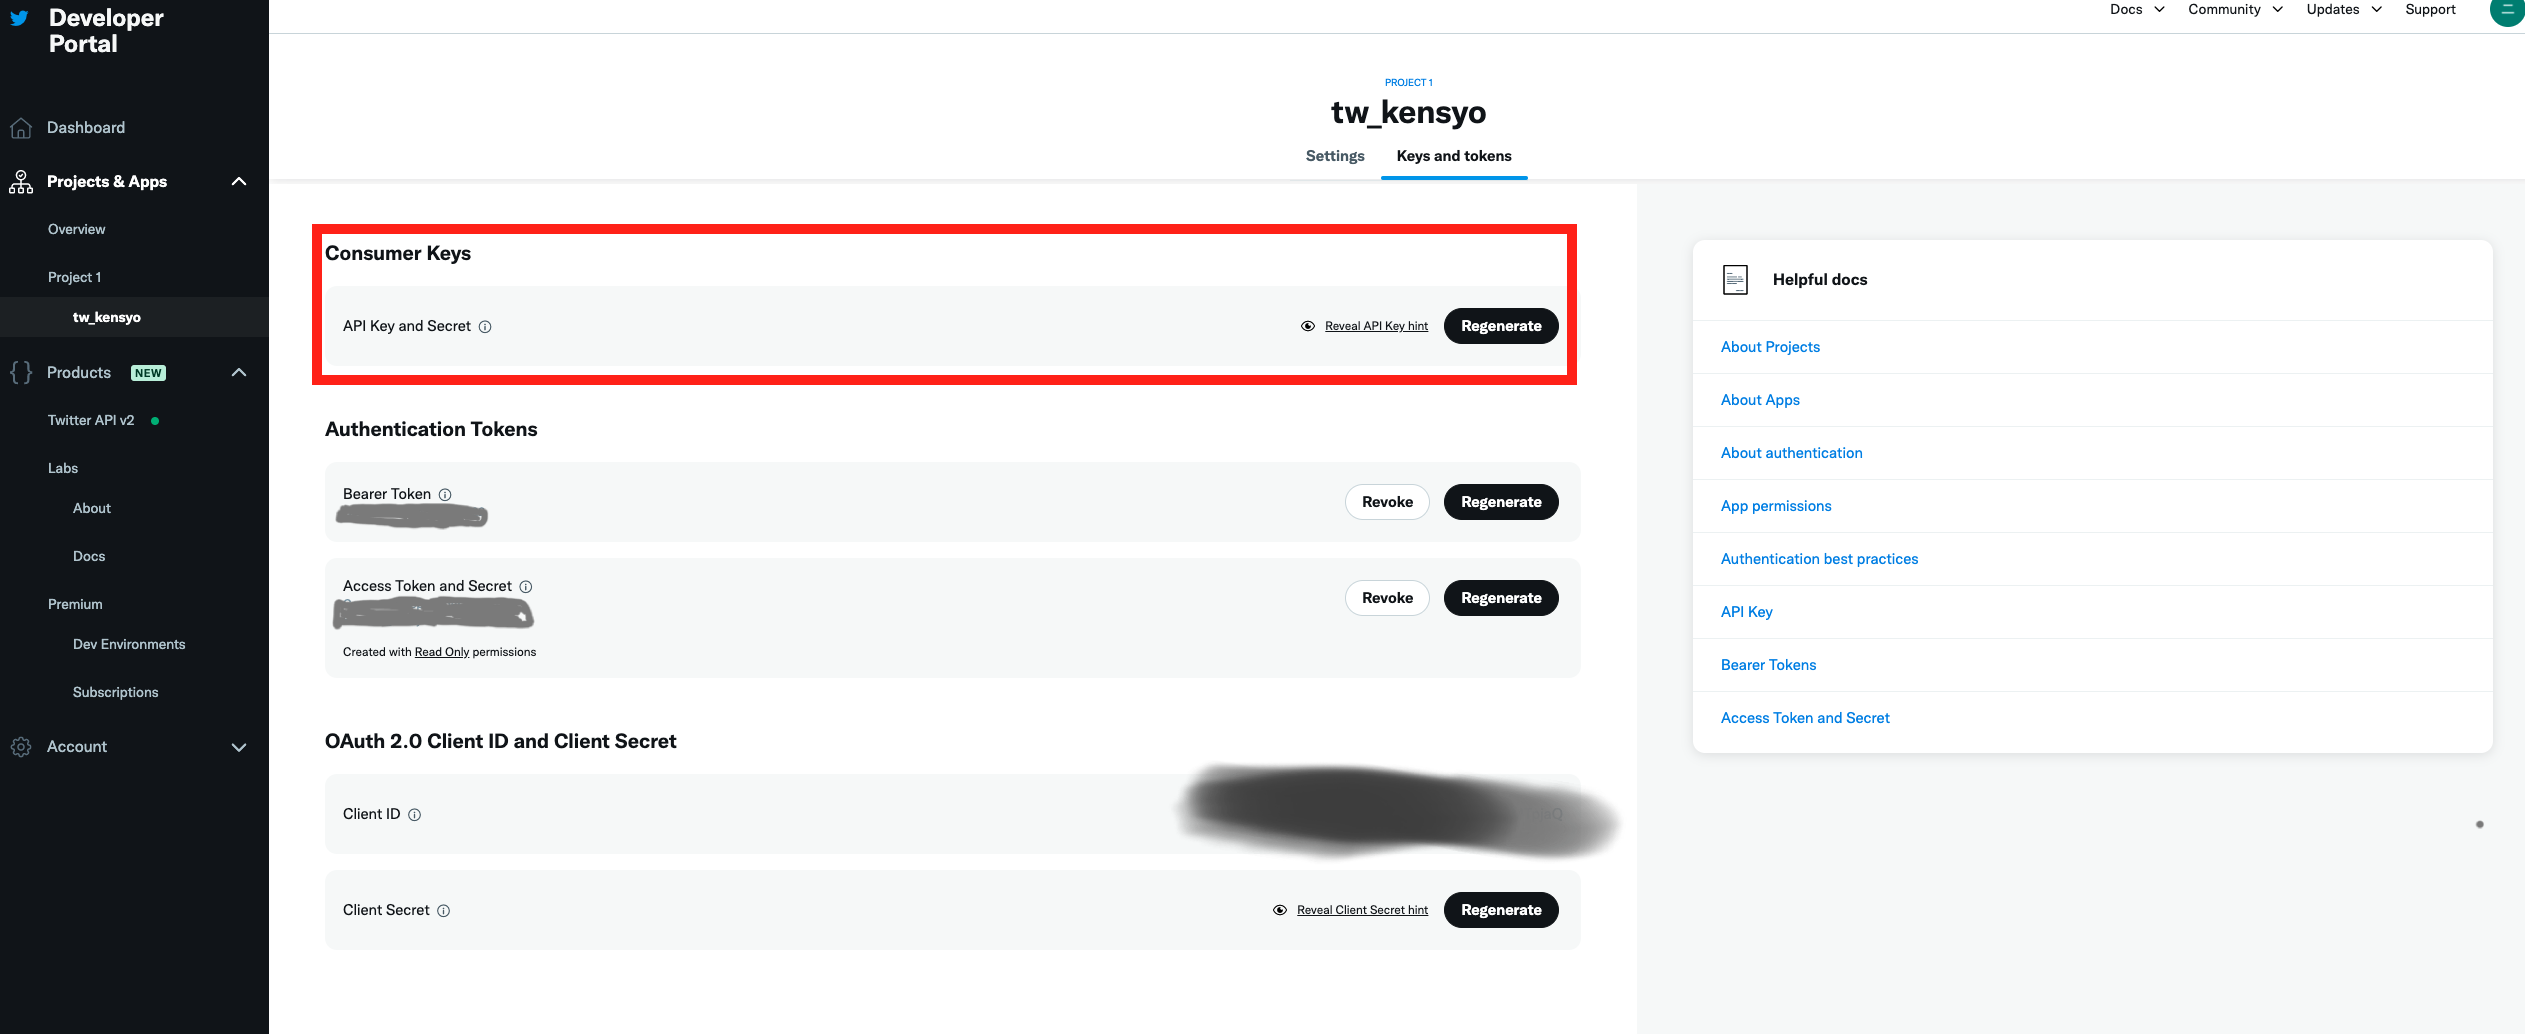Click the Projects & Apps hierarchy icon
Viewport: 2525px width, 1034px height.
21,182
